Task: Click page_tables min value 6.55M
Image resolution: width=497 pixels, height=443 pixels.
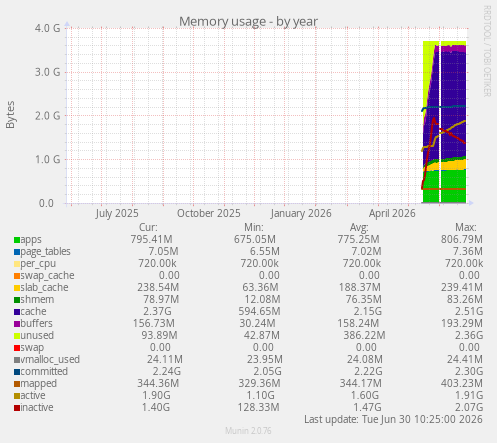Action: pyautogui.click(x=265, y=252)
